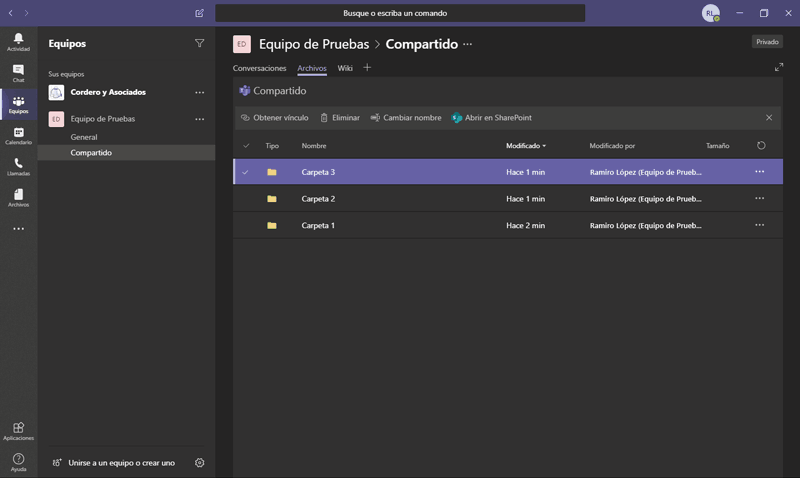Screen dimensions: 800x478
Task: Toggle select all files checkmark
Action: coord(246,146)
